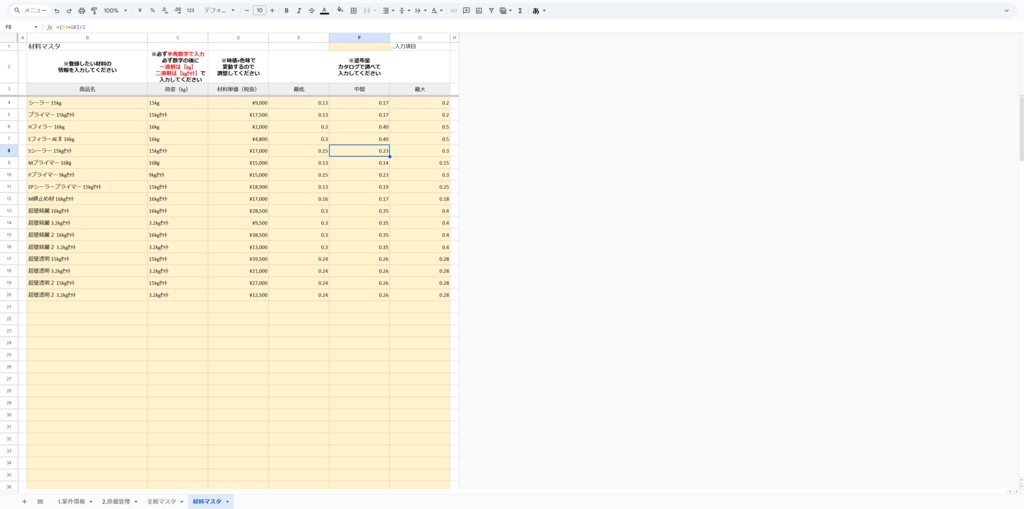Open the 材料マスタ tab menu arrow

(227, 501)
